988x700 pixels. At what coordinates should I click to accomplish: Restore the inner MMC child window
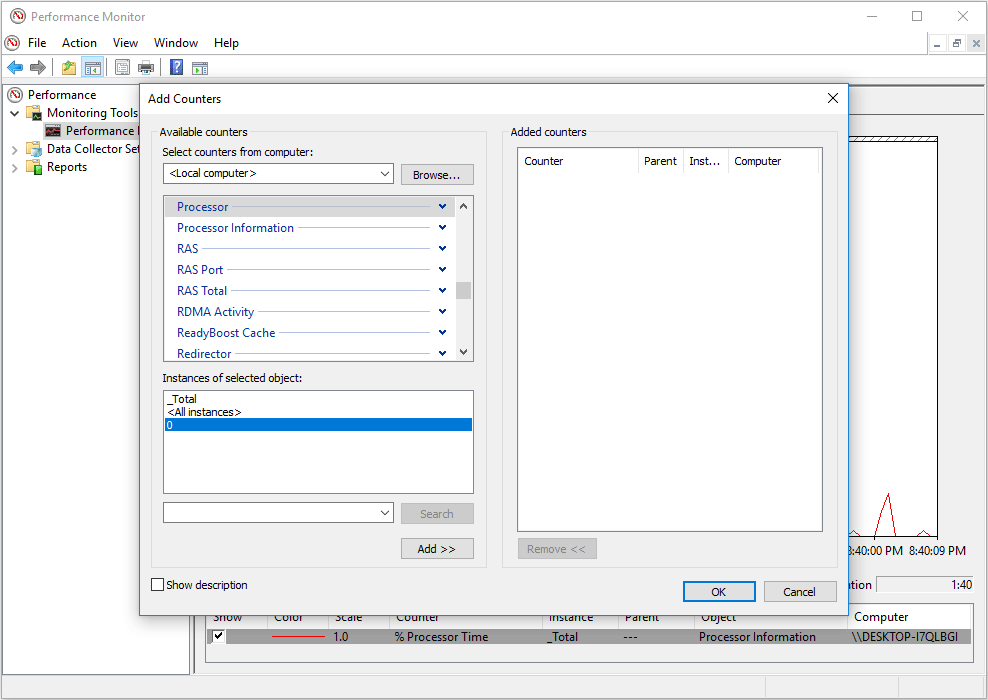point(956,43)
